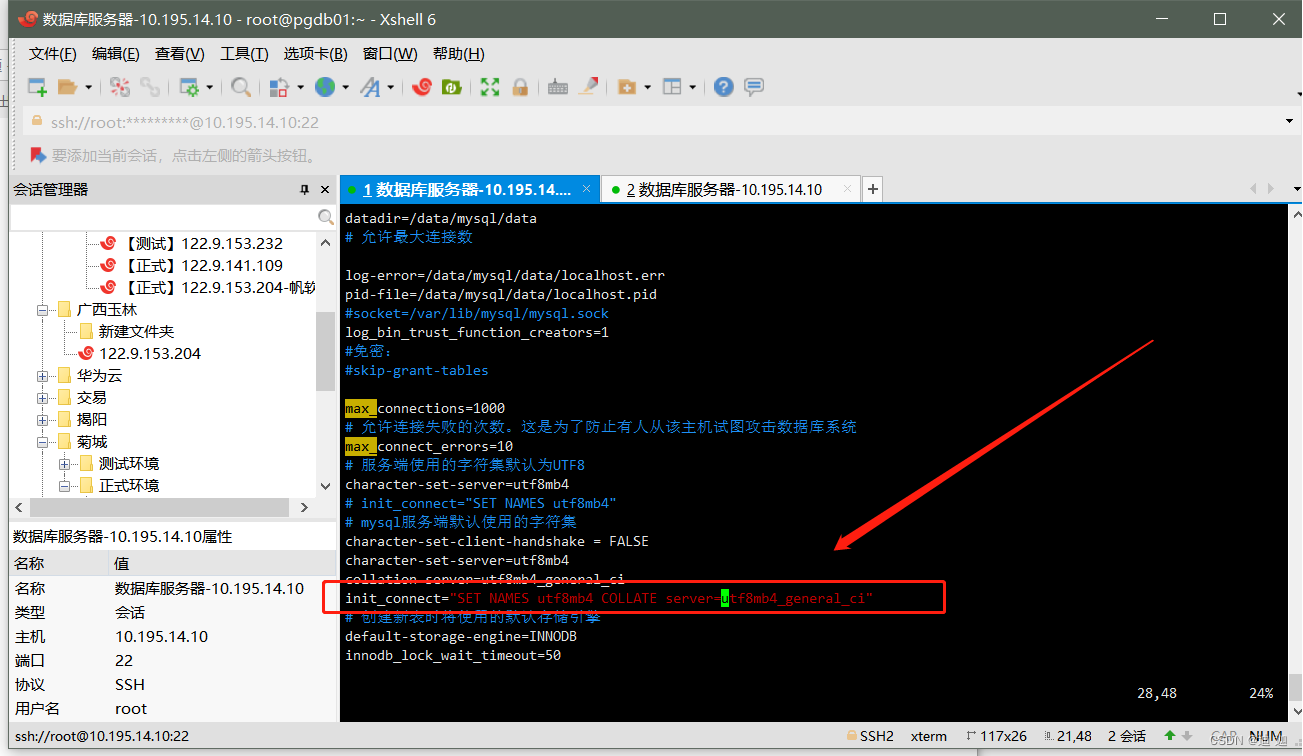Viewport: 1303px width, 756px height.
Task: Open a new session with the new session icon
Action: [38, 87]
